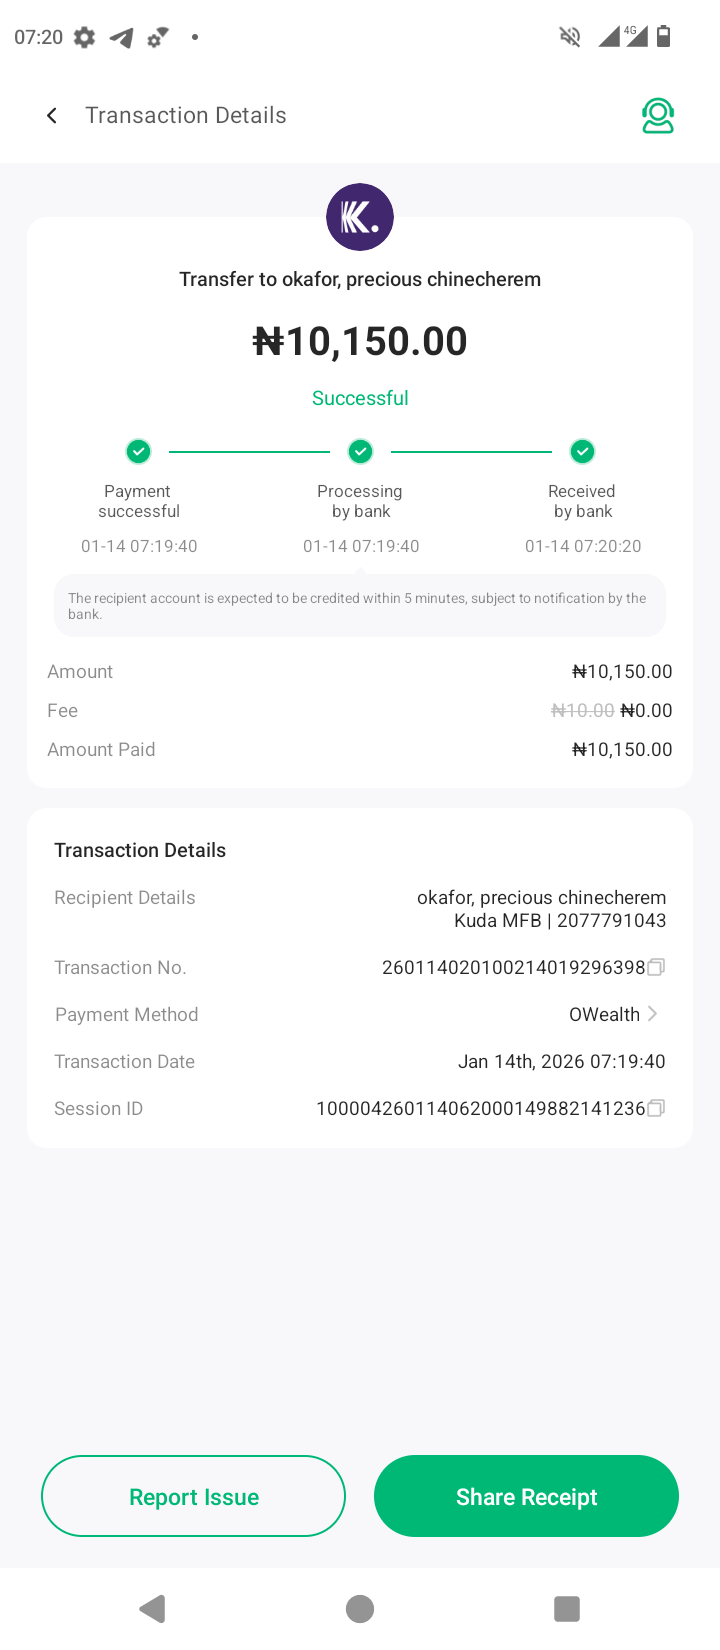Tap the Telegram icon in status bar
The image size is (720, 1650).
click(122, 38)
